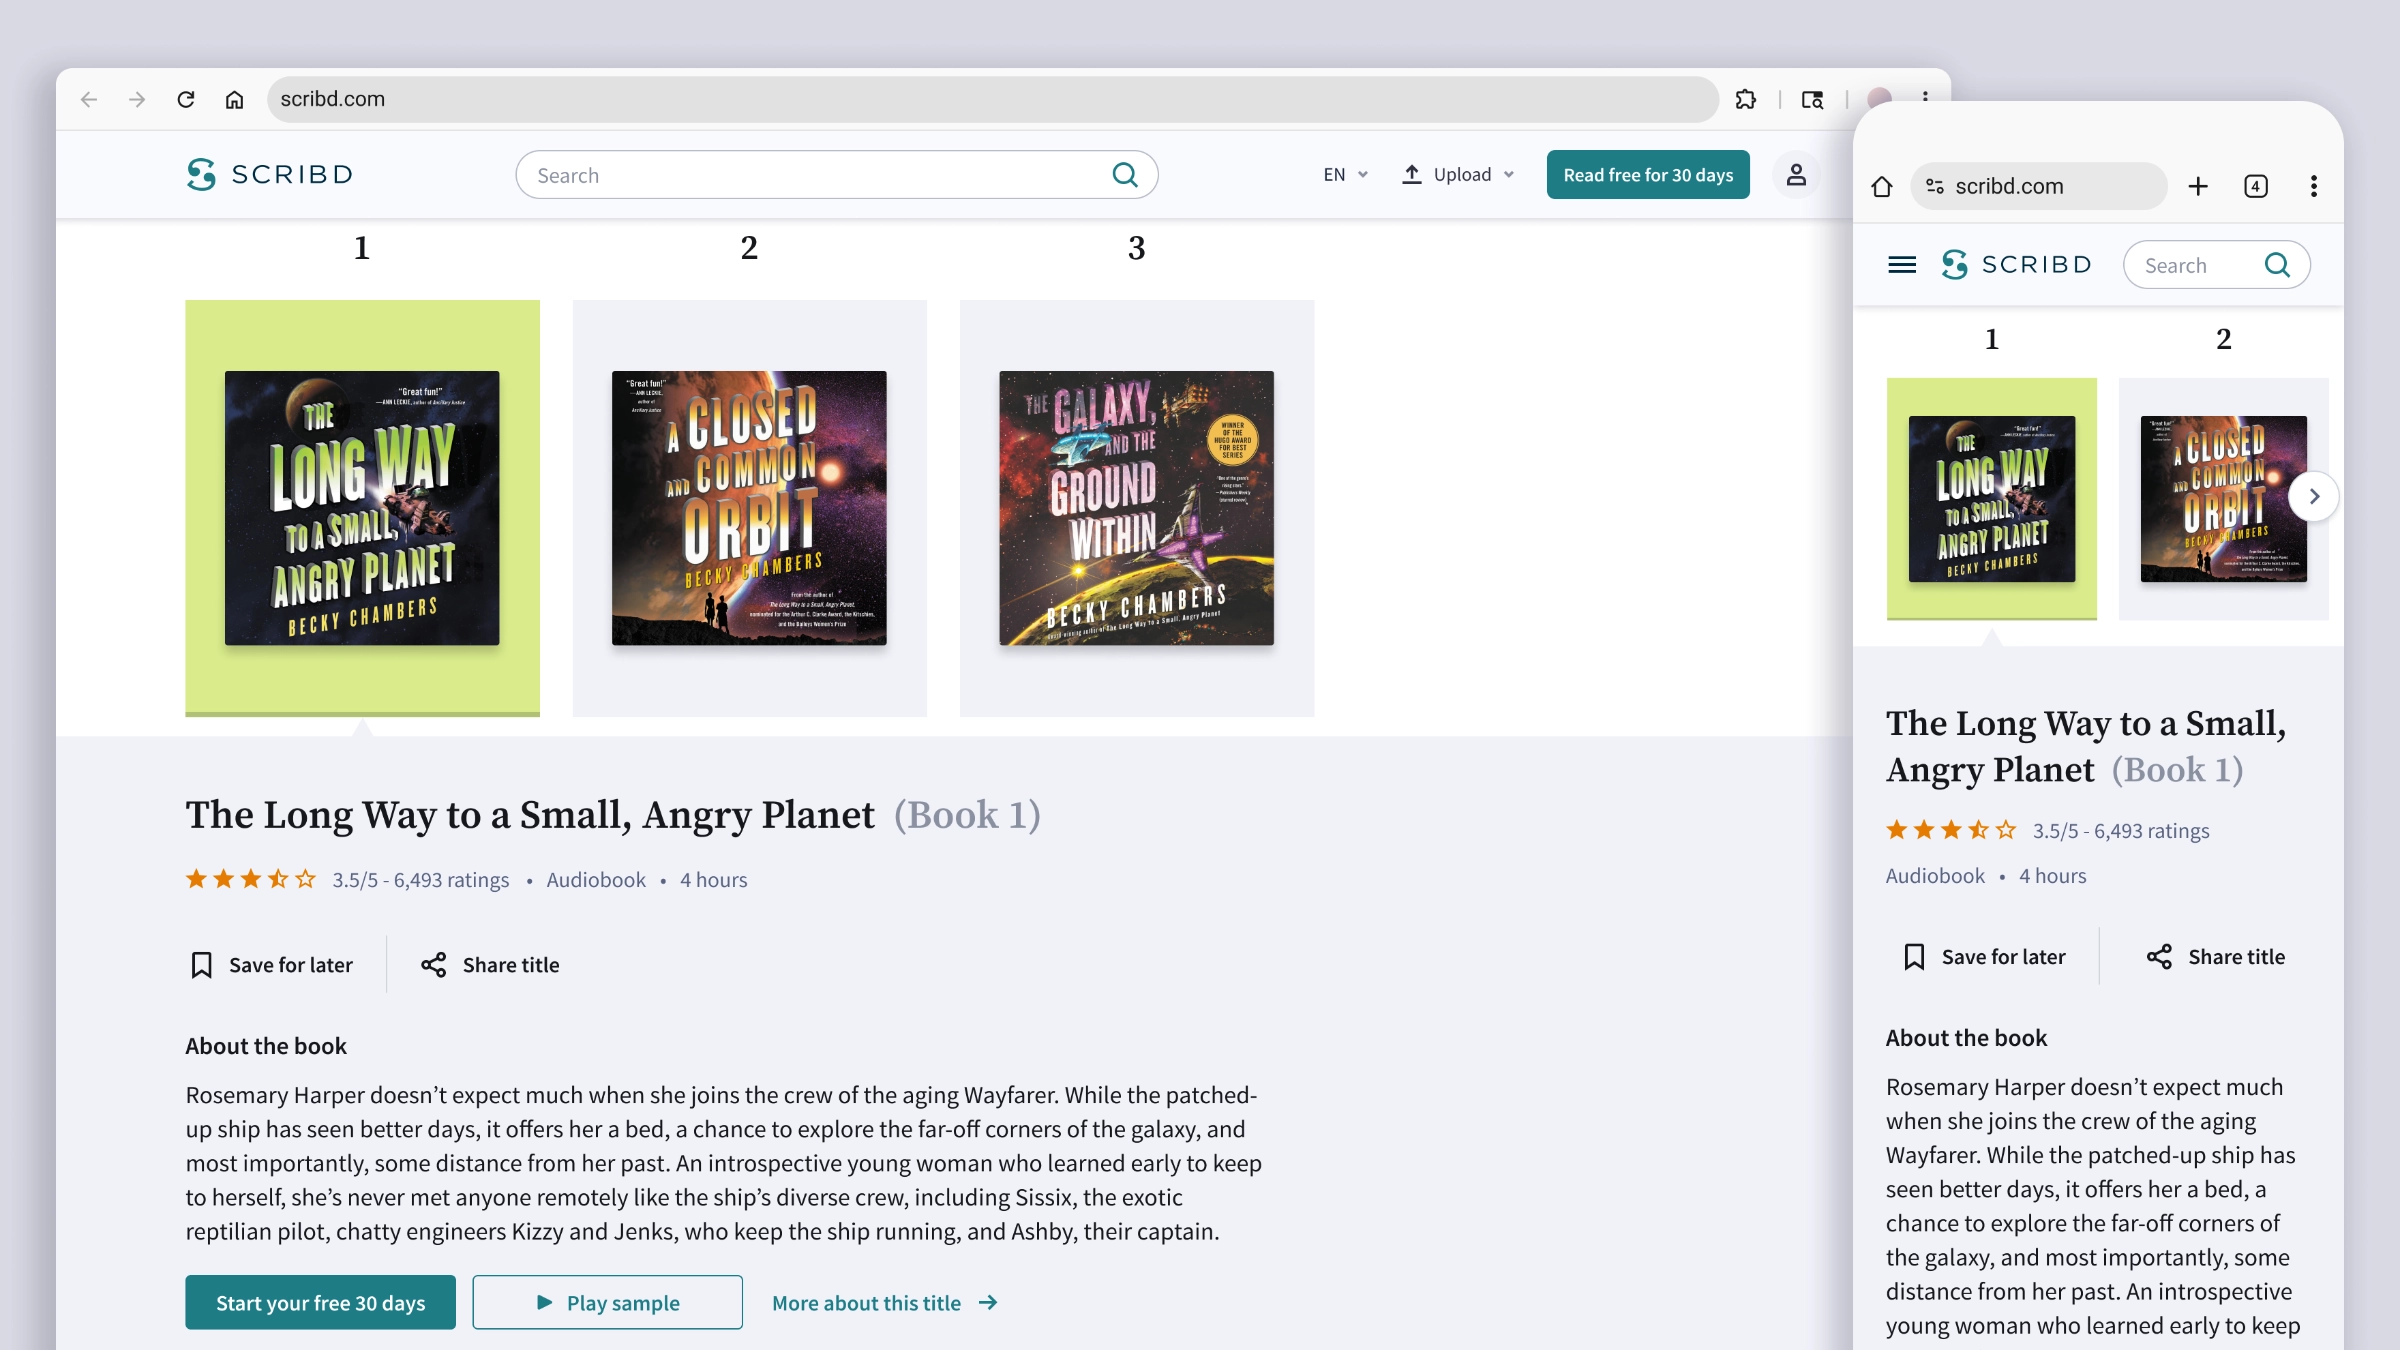
Task: Click Share title on the mobile page
Action: [x=2216, y=957]
